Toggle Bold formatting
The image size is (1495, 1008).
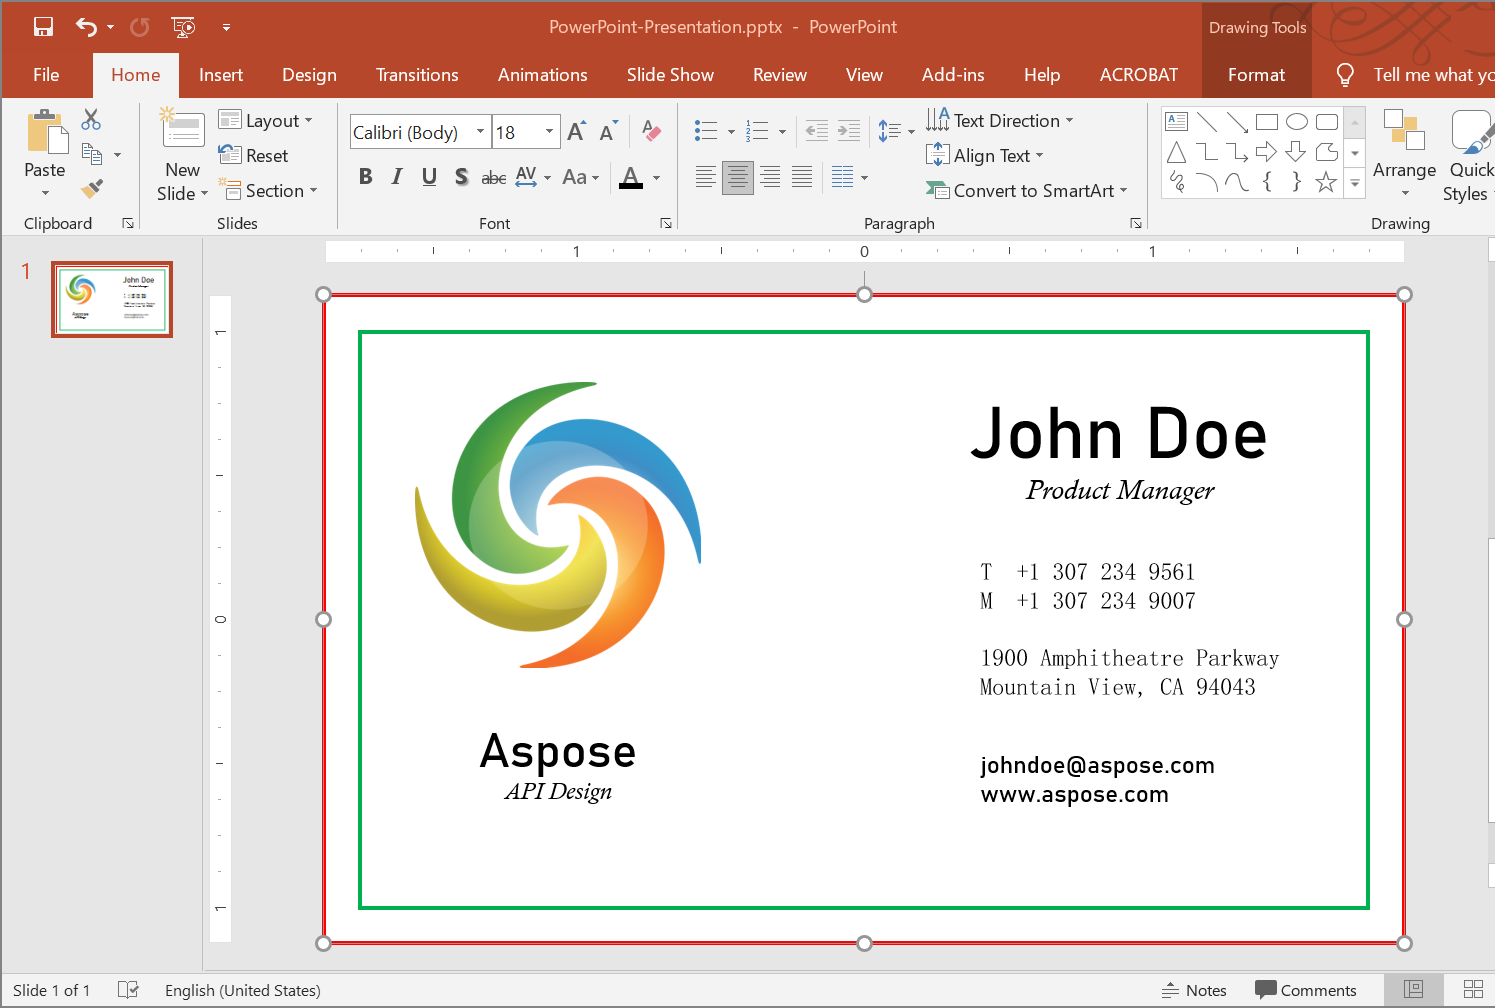[365, 177]
